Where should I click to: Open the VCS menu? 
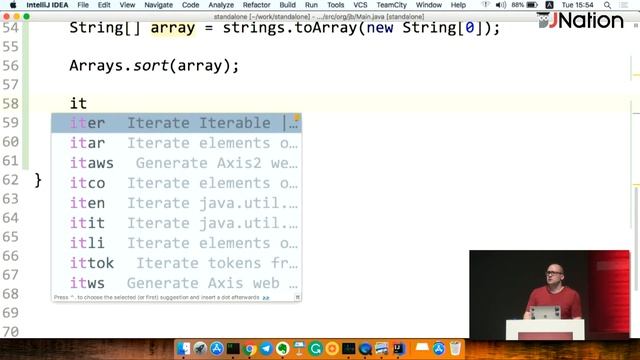point(360,5)
